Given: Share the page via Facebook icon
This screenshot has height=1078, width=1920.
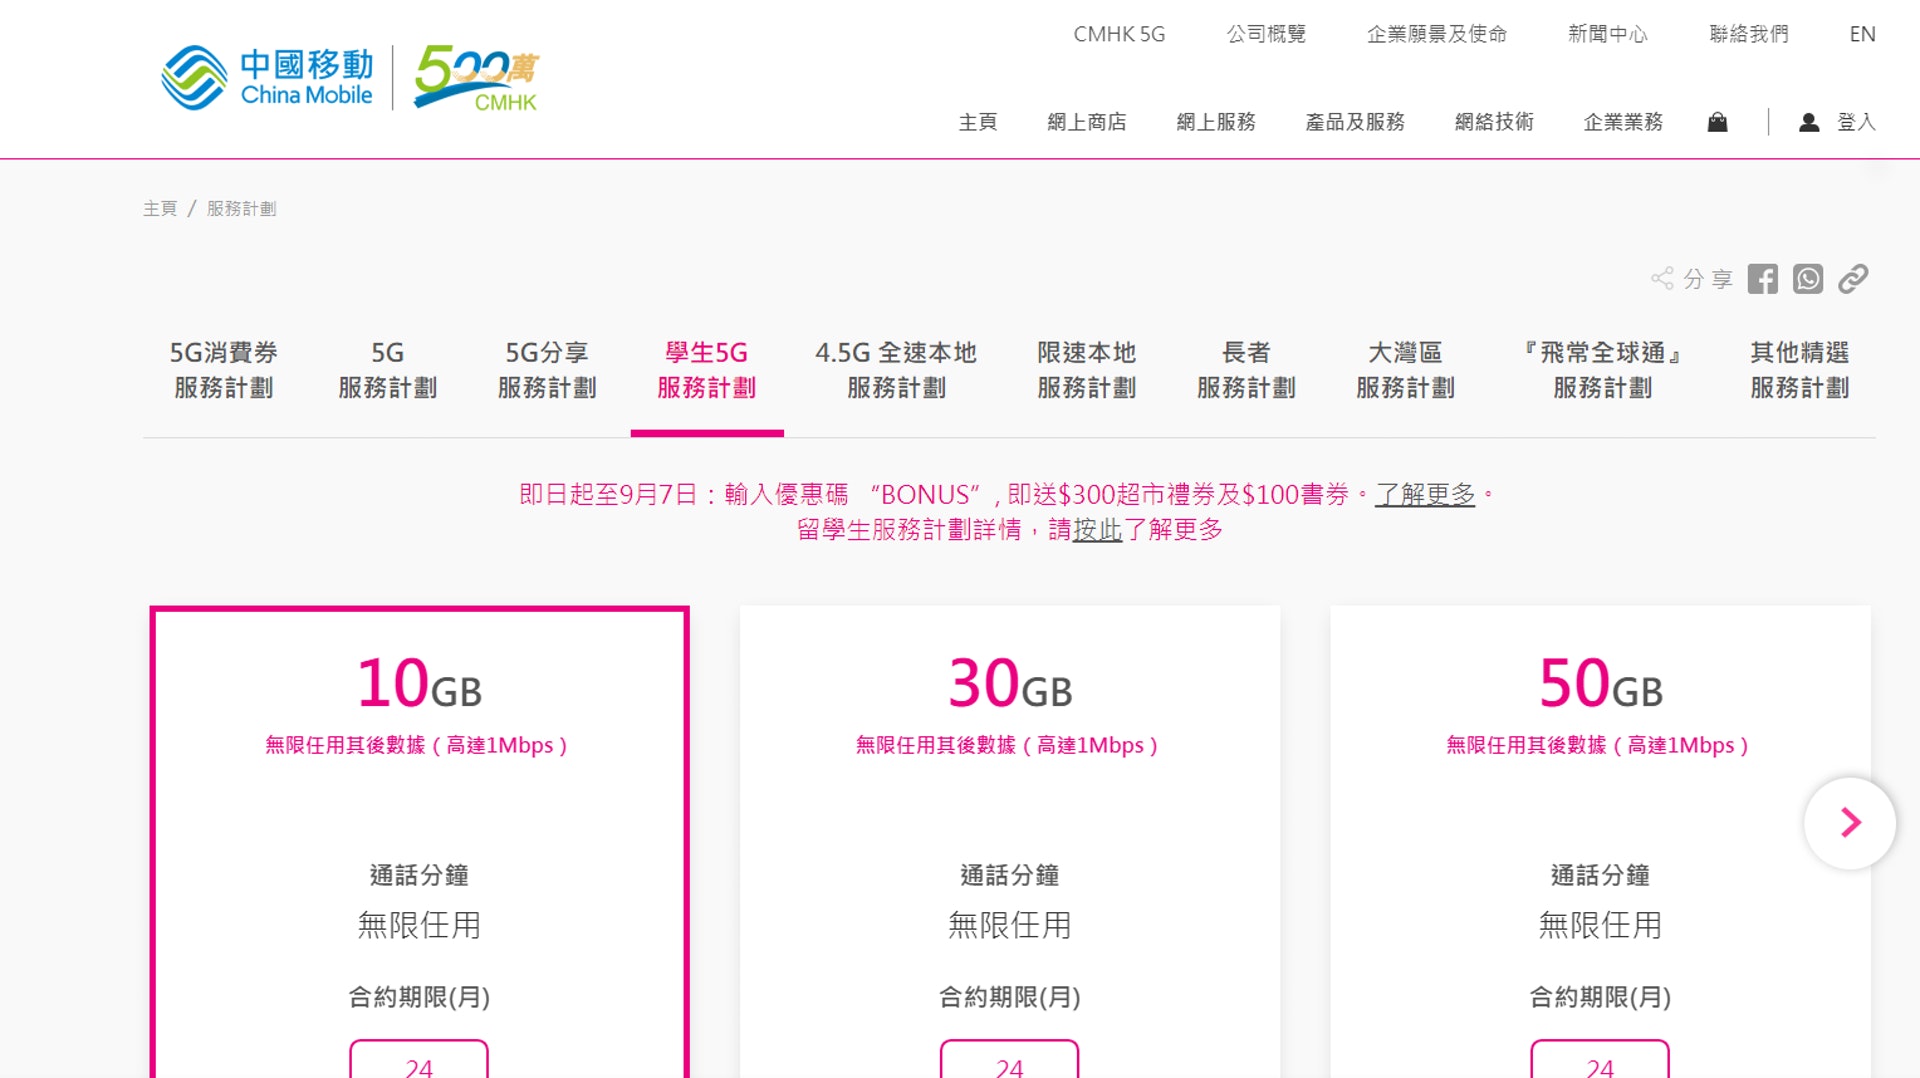Looking at the screenshot, I should 1762,279.
